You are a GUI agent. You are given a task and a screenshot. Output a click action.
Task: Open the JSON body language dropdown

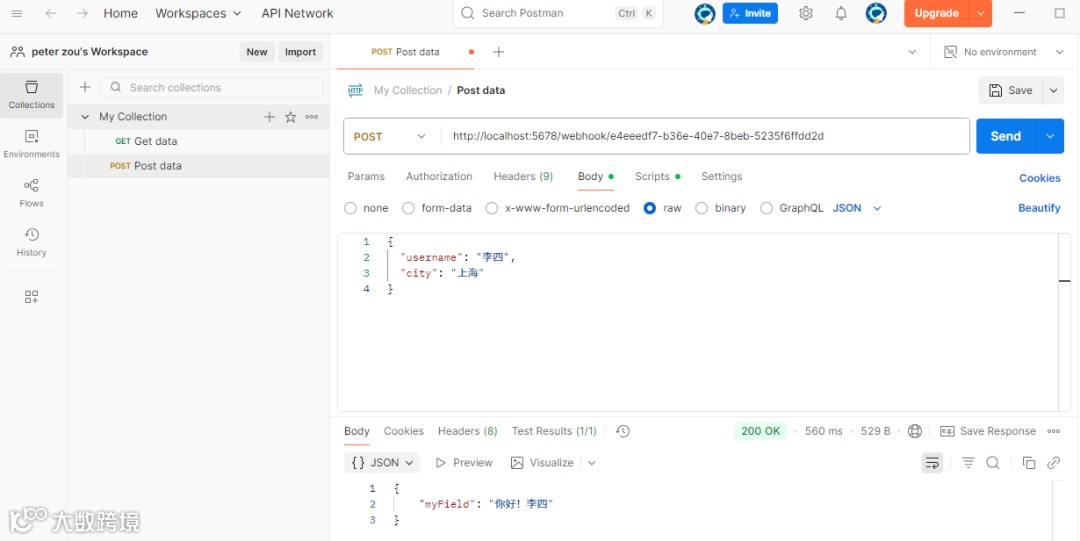(x=858, y=208)
